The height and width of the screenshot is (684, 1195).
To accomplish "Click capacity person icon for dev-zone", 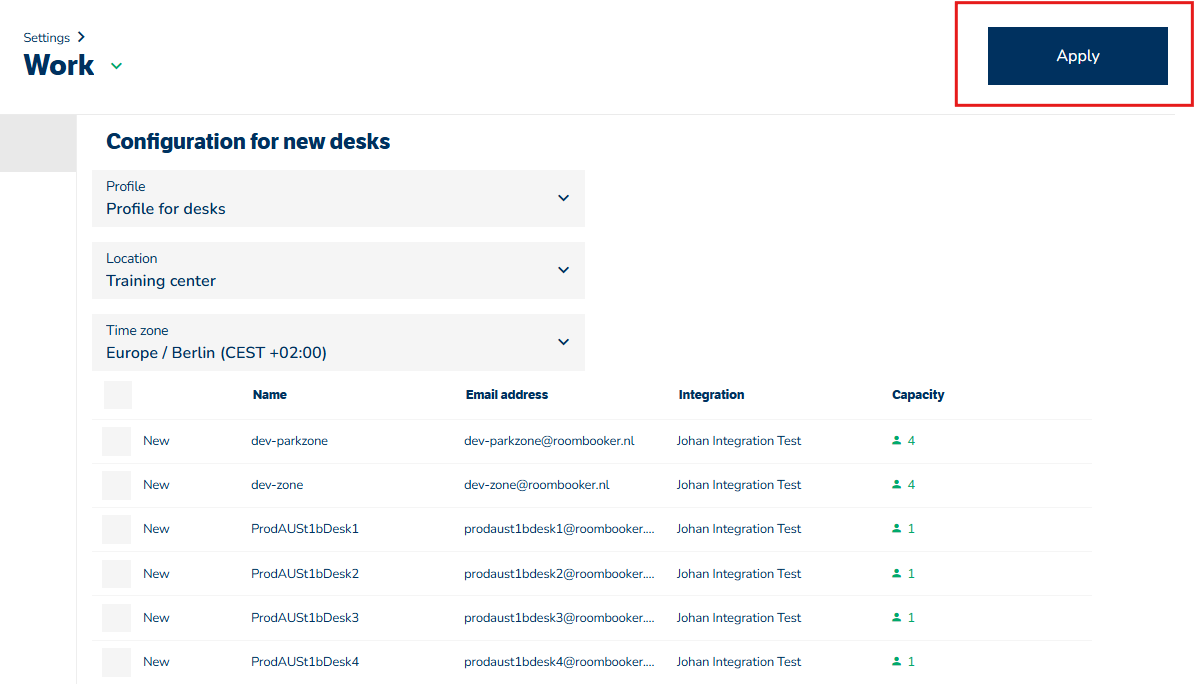I will click(896, 485).
